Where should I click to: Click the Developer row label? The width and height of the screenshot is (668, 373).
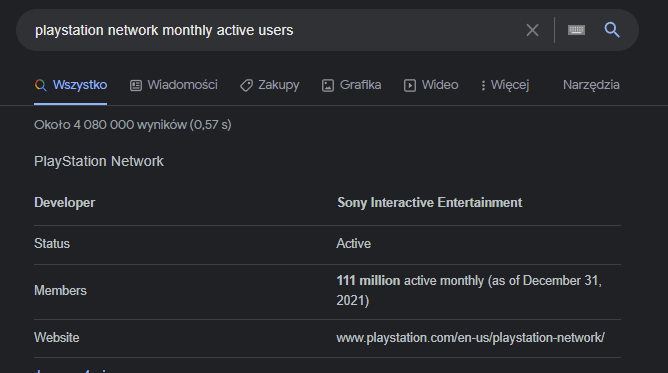point(65,203)
